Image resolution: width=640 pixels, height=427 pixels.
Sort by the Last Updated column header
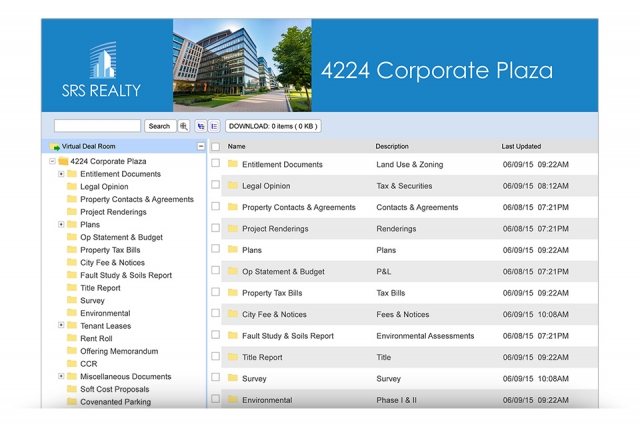click(521, 147)
